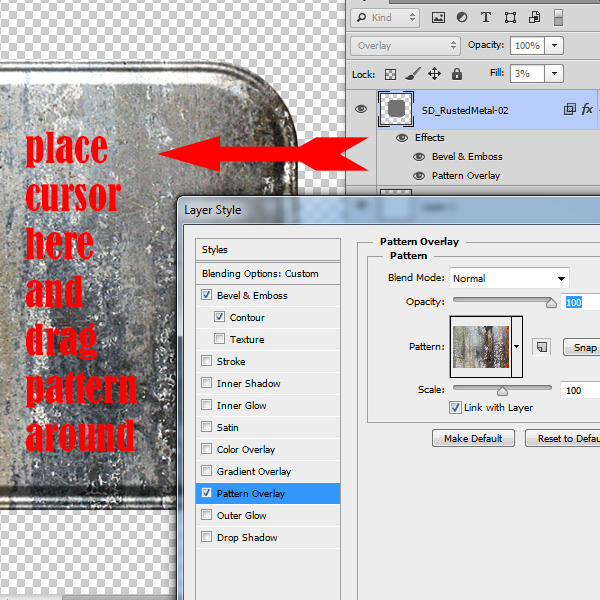This screenshot has height=600, width=600.
Task: Click the Fill 3% field
Action: [527, 73]
